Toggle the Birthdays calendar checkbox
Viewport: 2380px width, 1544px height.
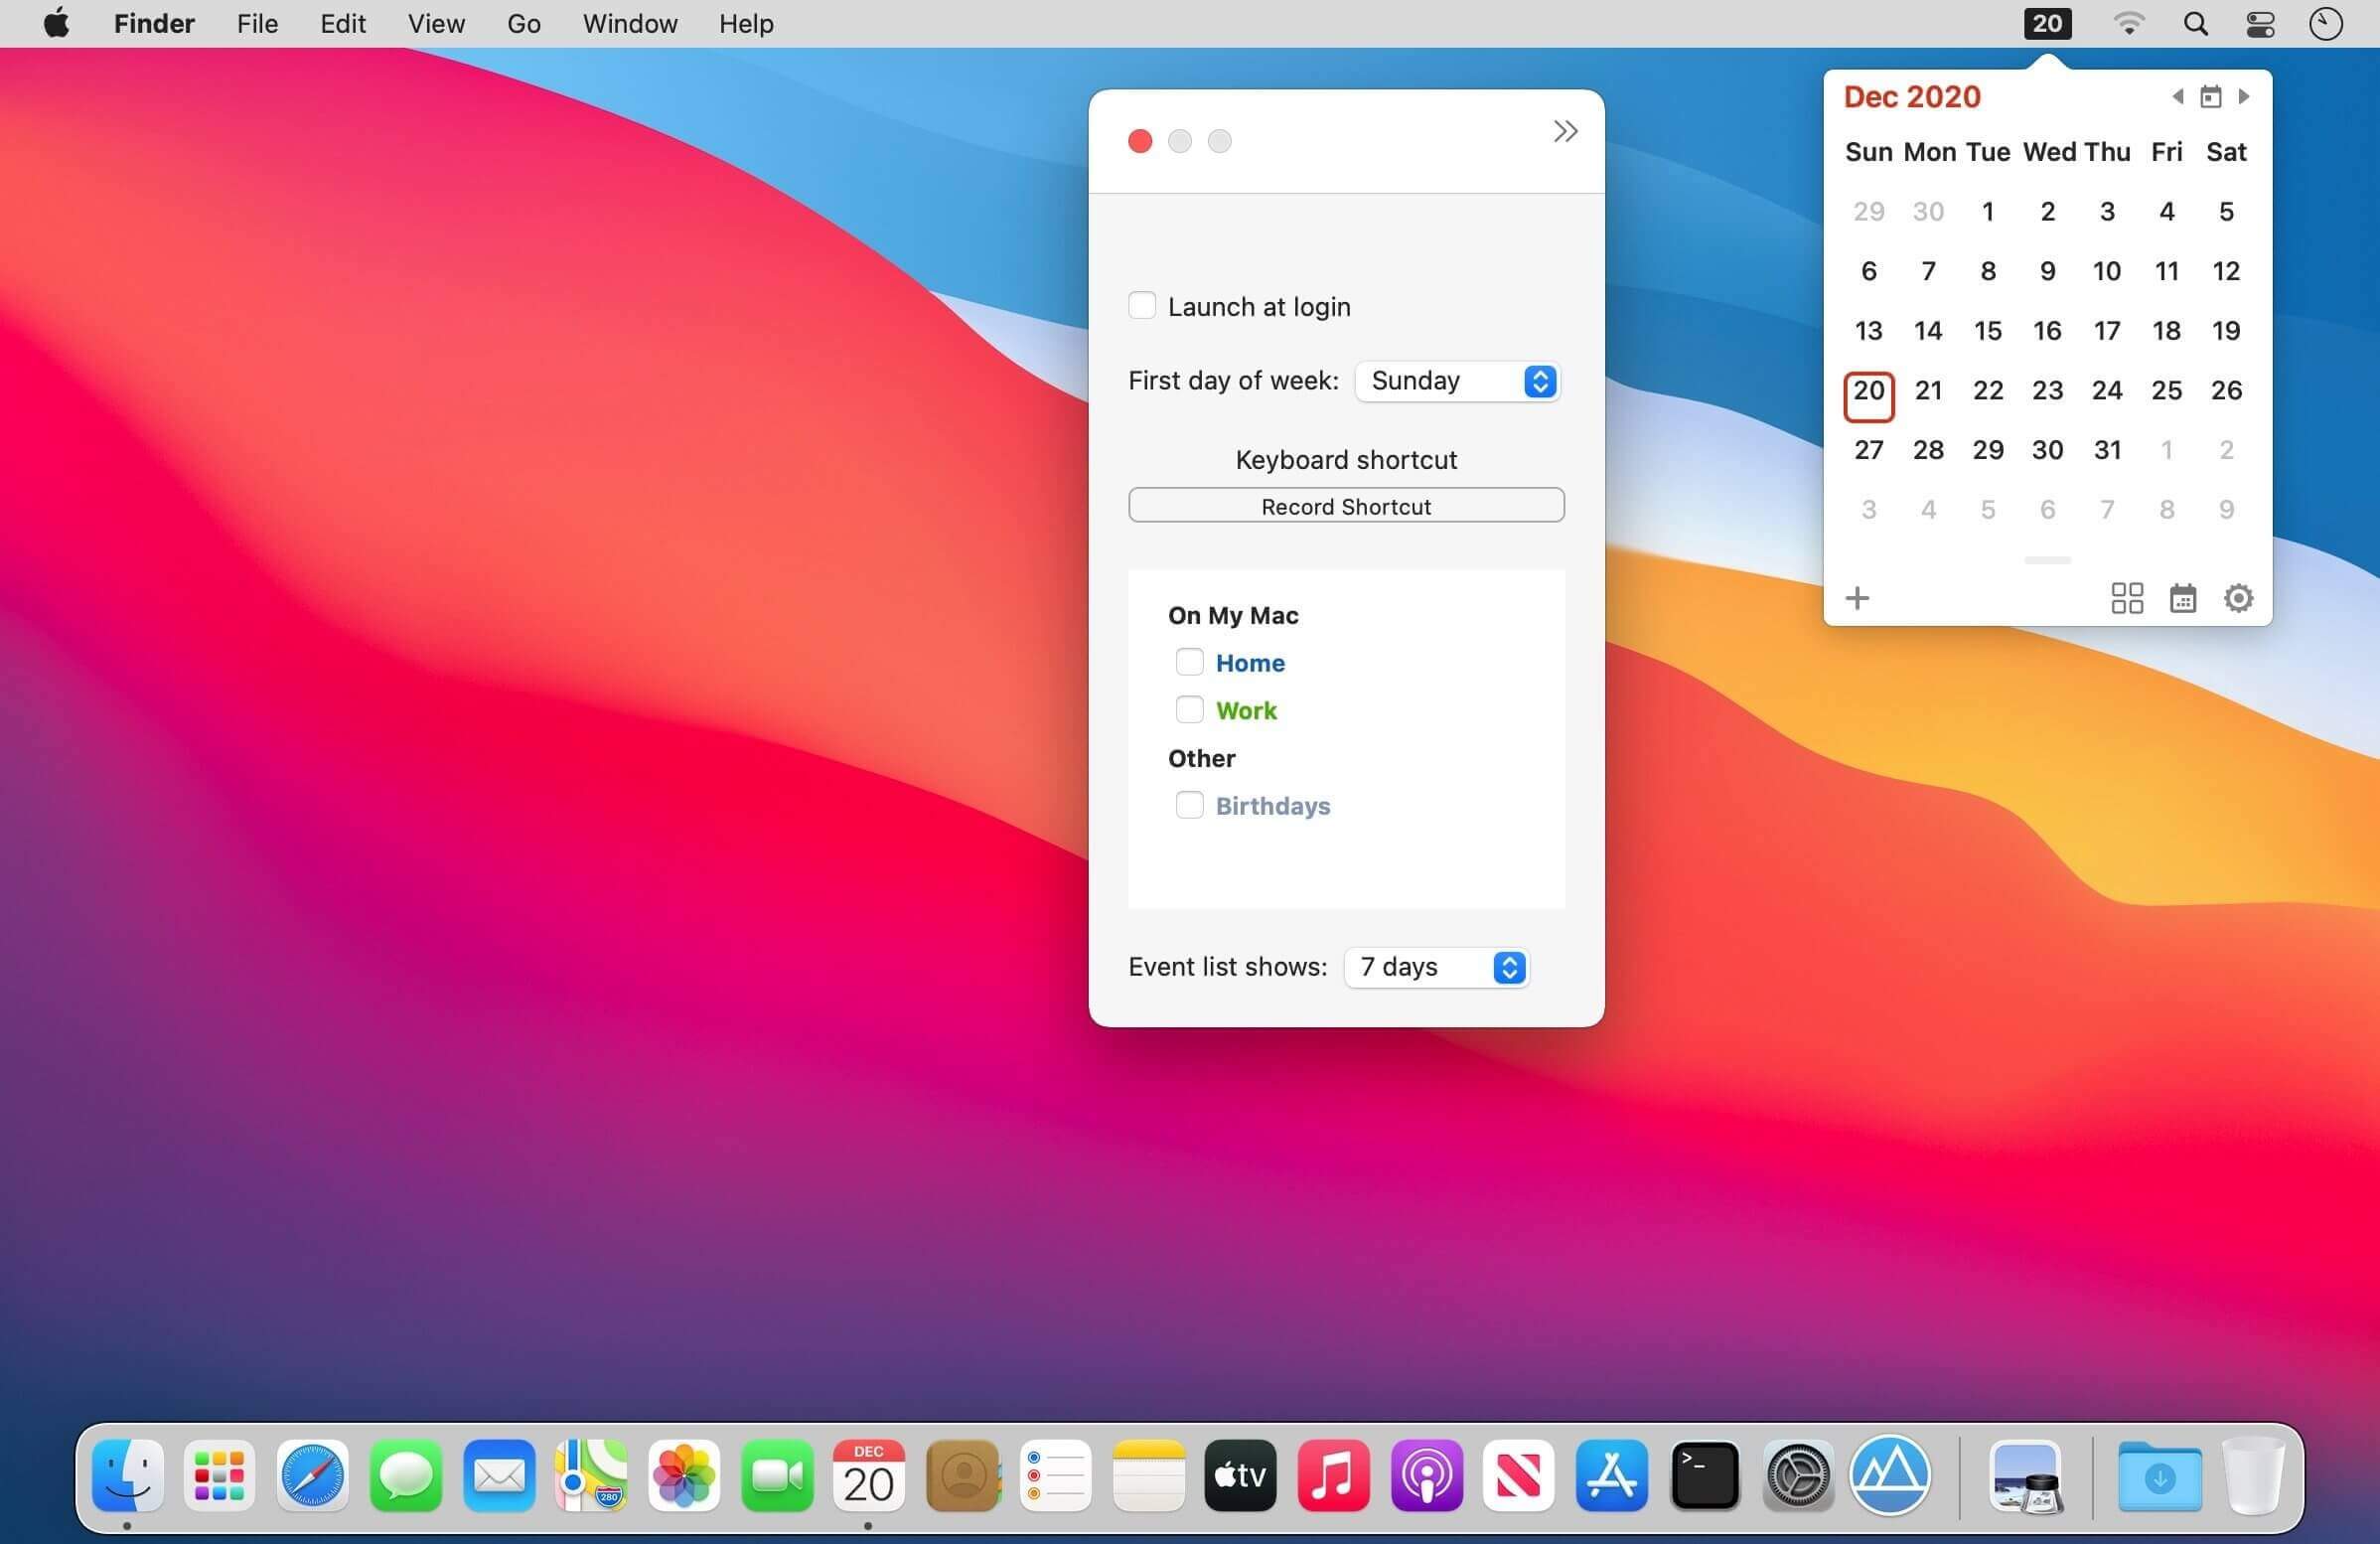pos(1189,804)
